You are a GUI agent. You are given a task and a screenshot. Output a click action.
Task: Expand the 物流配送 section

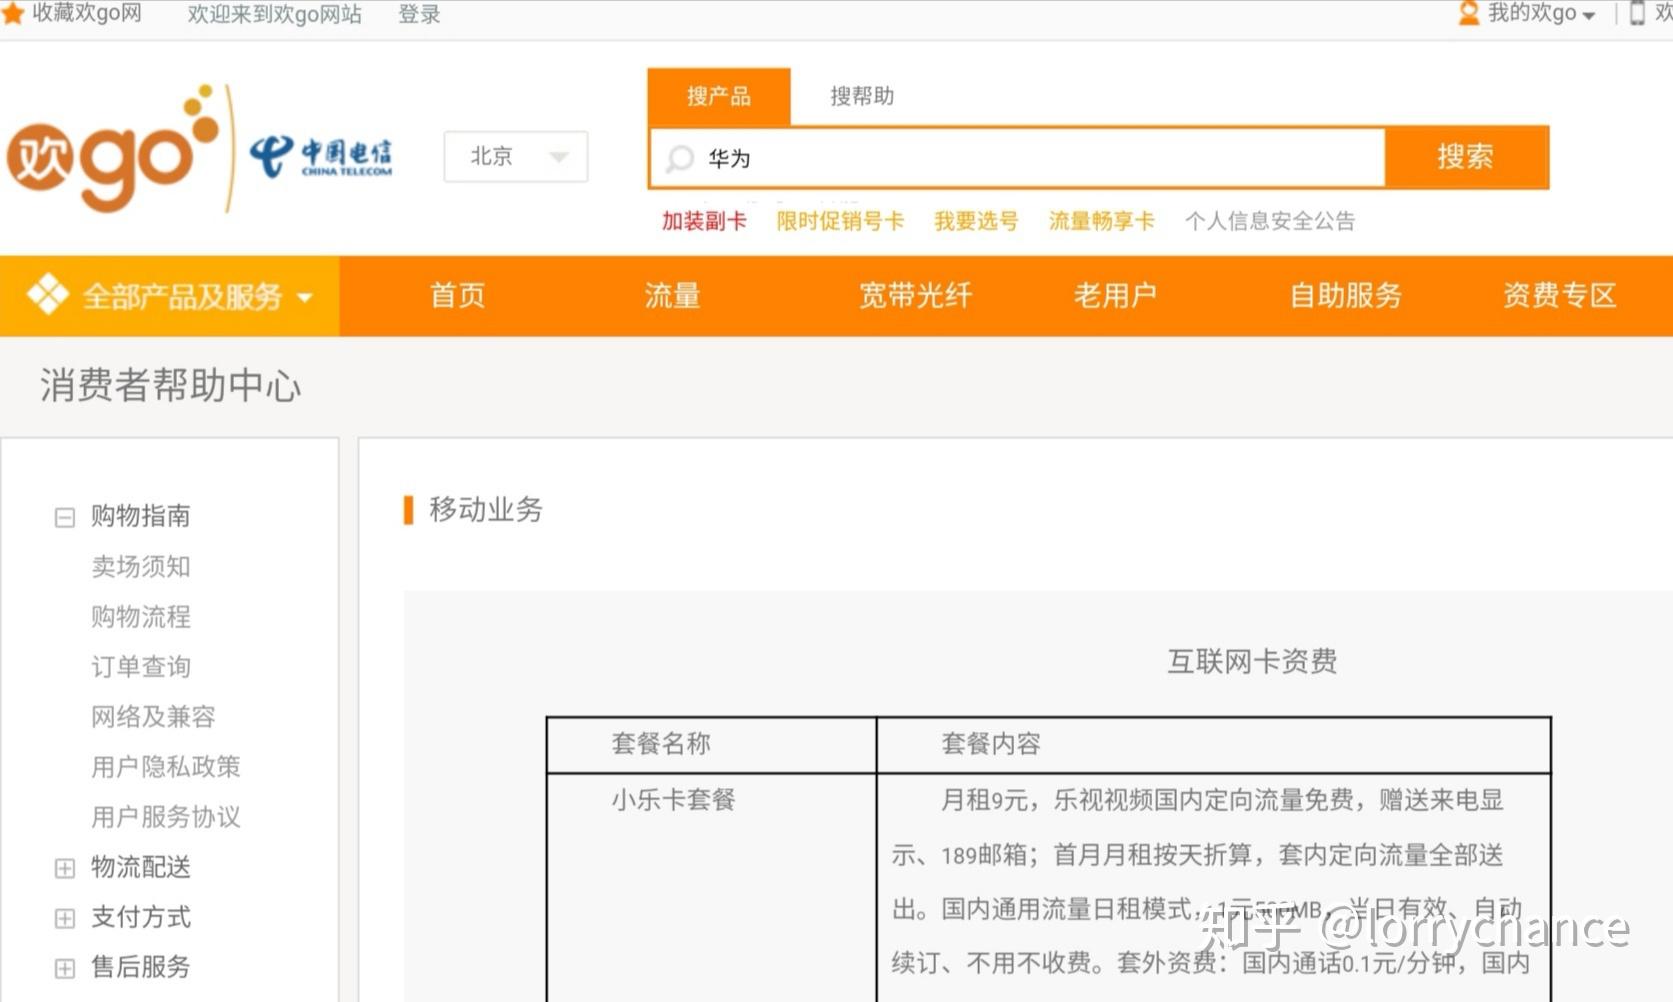pyautogui.click(x=65, y=868)
